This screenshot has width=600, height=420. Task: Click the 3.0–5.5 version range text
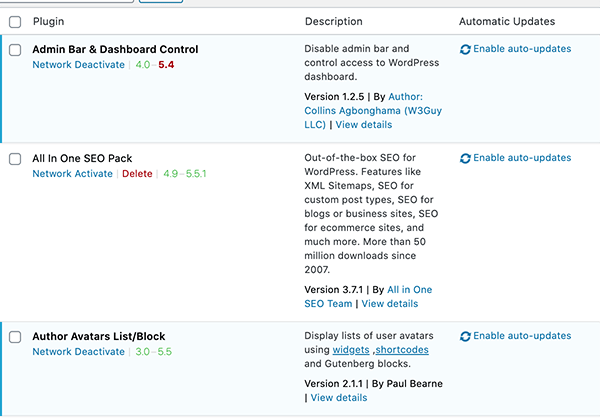153,352
